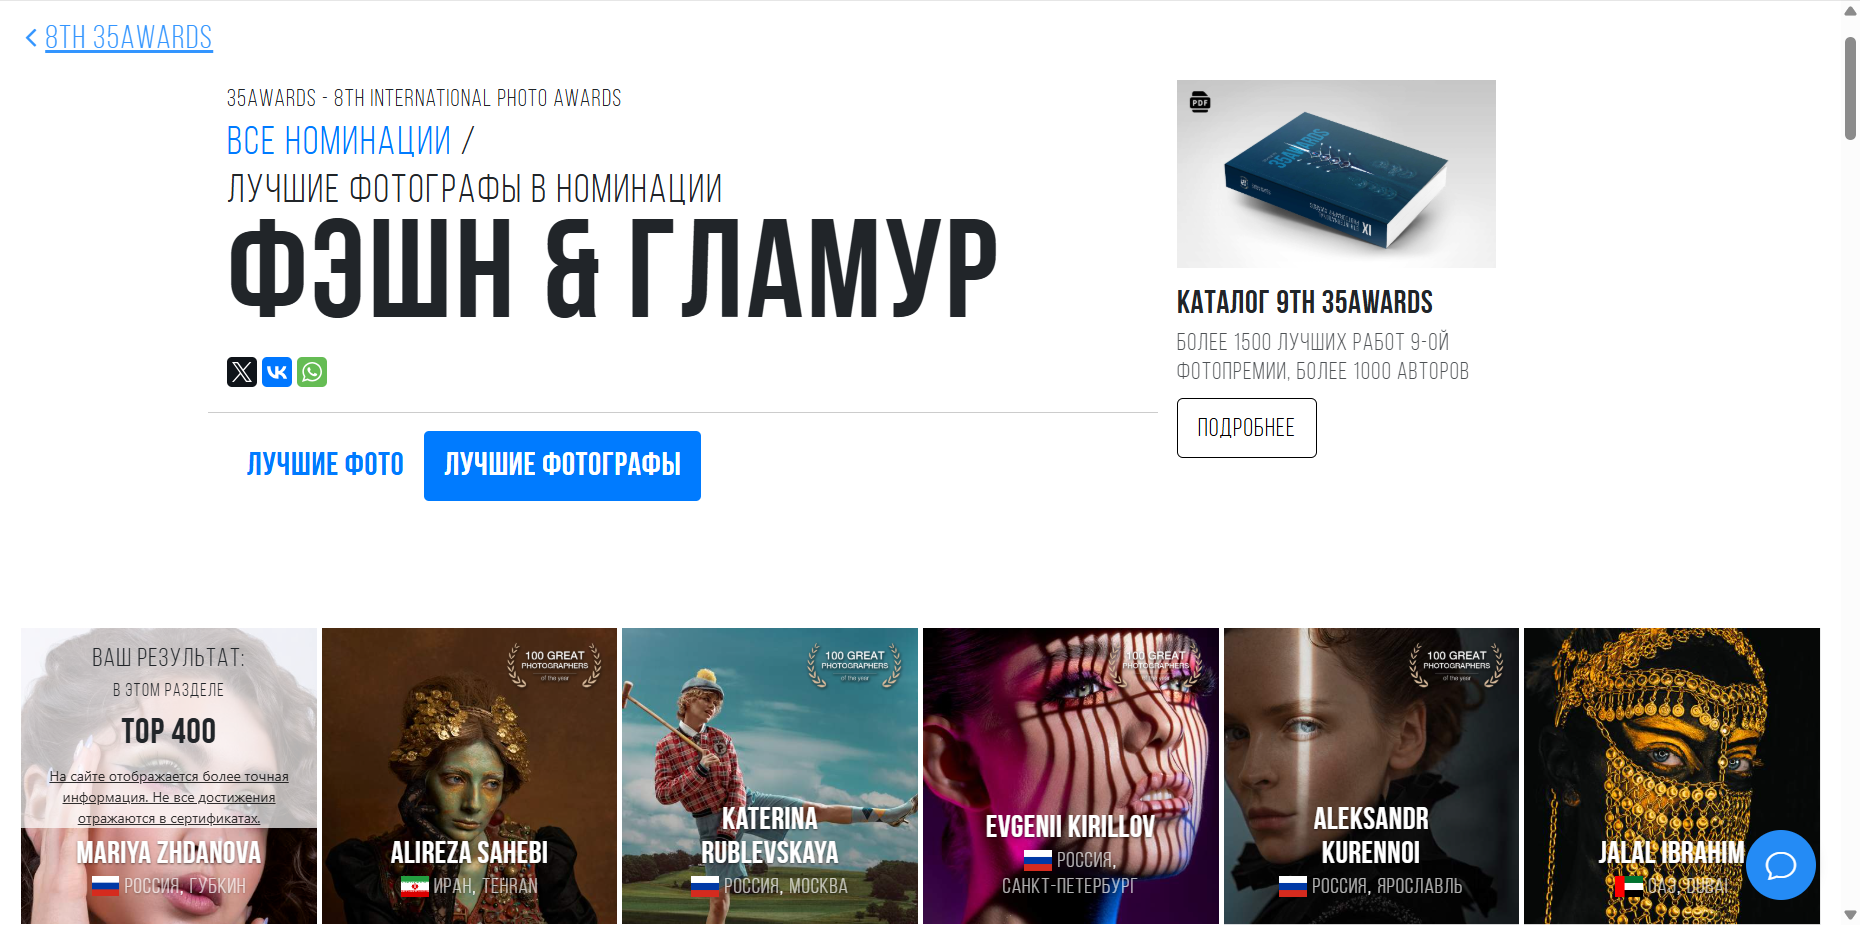Share the page on X (Twitter)
This screenshot has height=925, width=1860.
pos(242,372)
